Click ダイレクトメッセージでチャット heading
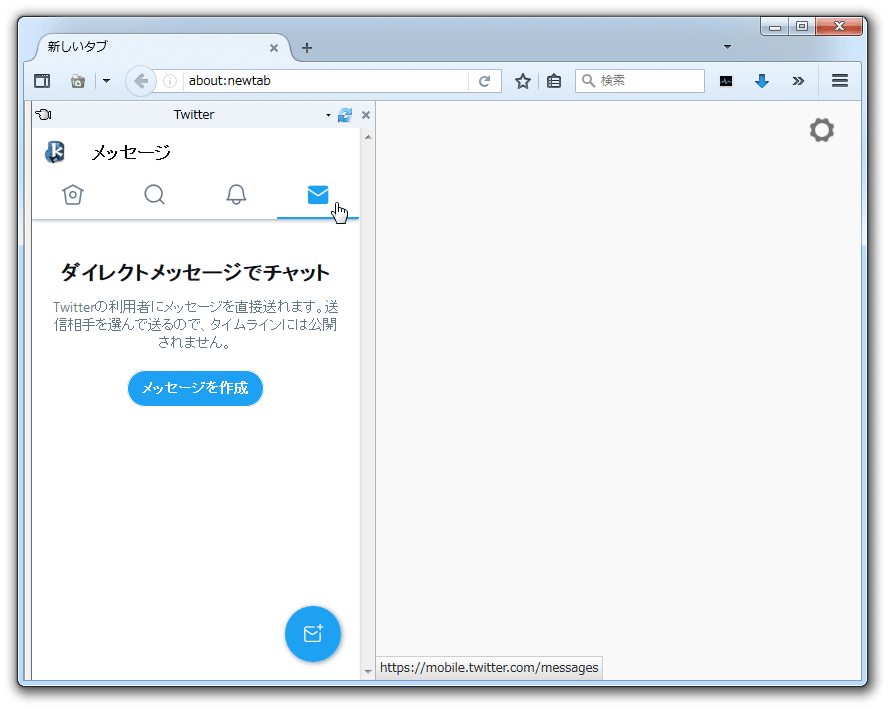889x709 pixels. tap(195, 273)
